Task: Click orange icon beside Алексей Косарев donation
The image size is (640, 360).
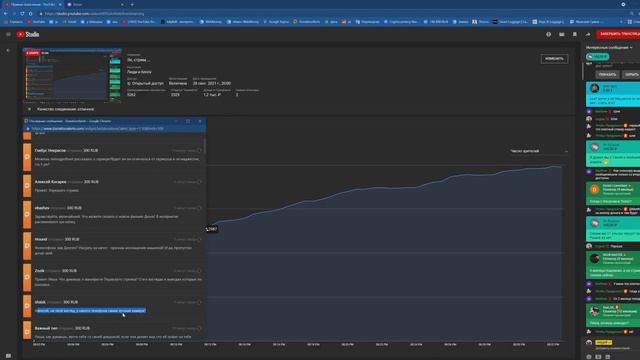Action: [x=27, y=186]
